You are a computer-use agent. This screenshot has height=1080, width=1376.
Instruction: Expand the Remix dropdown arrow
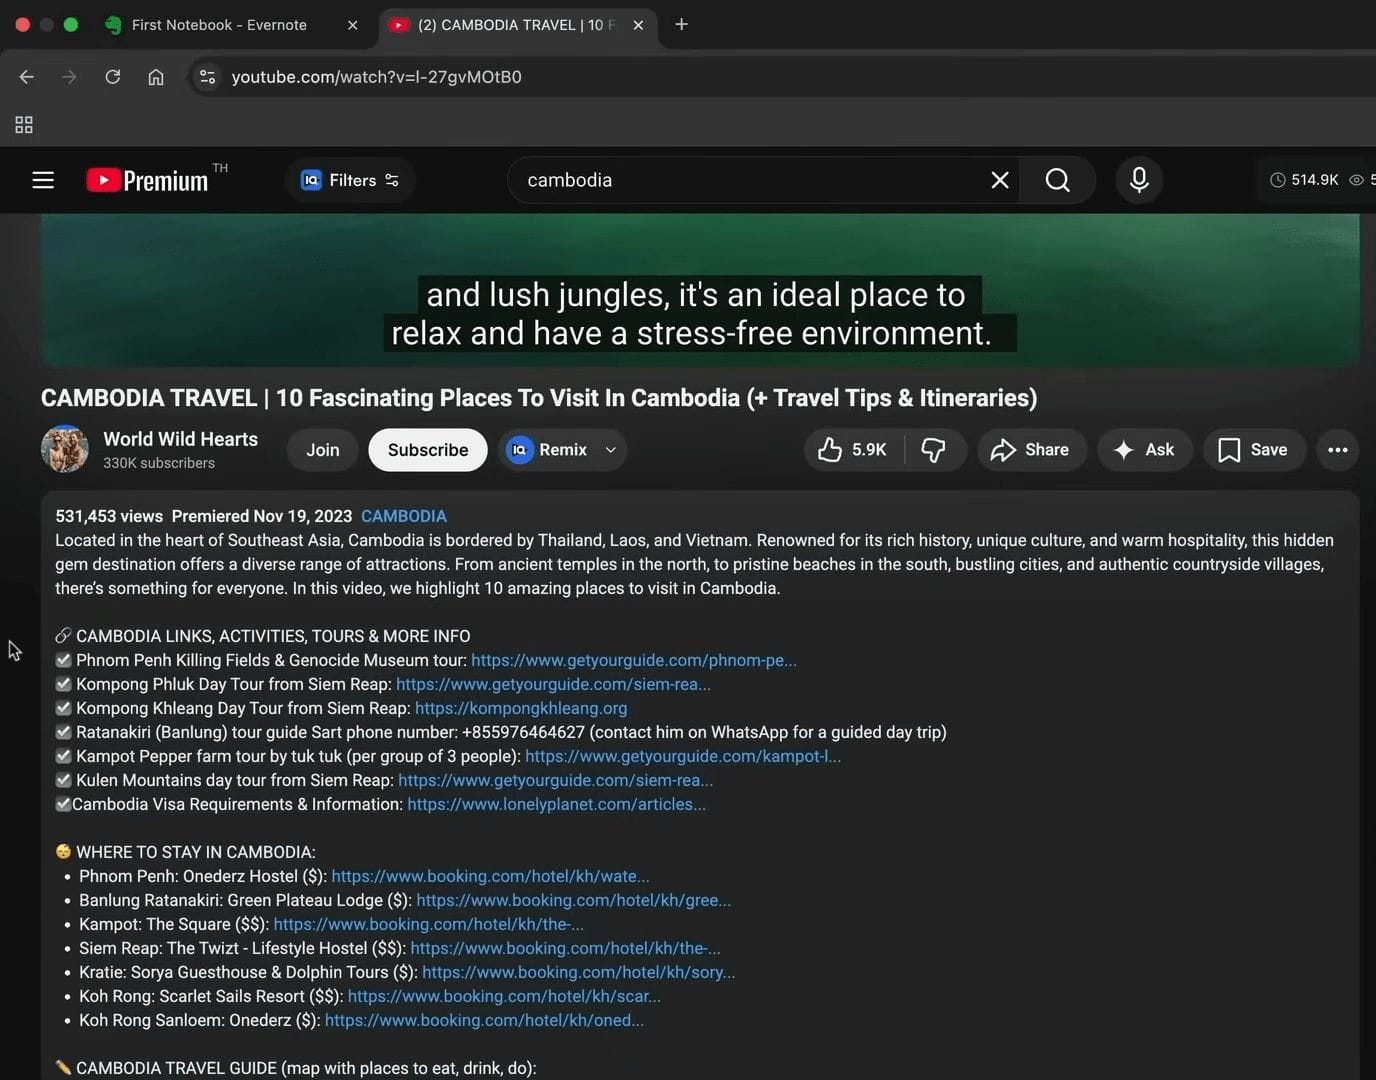[x=610, y=450]
